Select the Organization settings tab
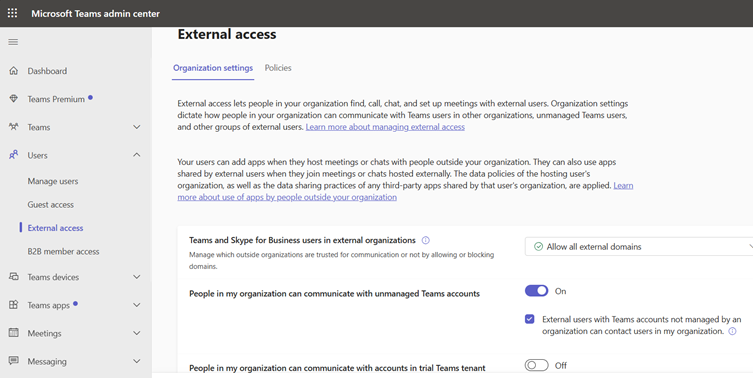 pos(213,68)
